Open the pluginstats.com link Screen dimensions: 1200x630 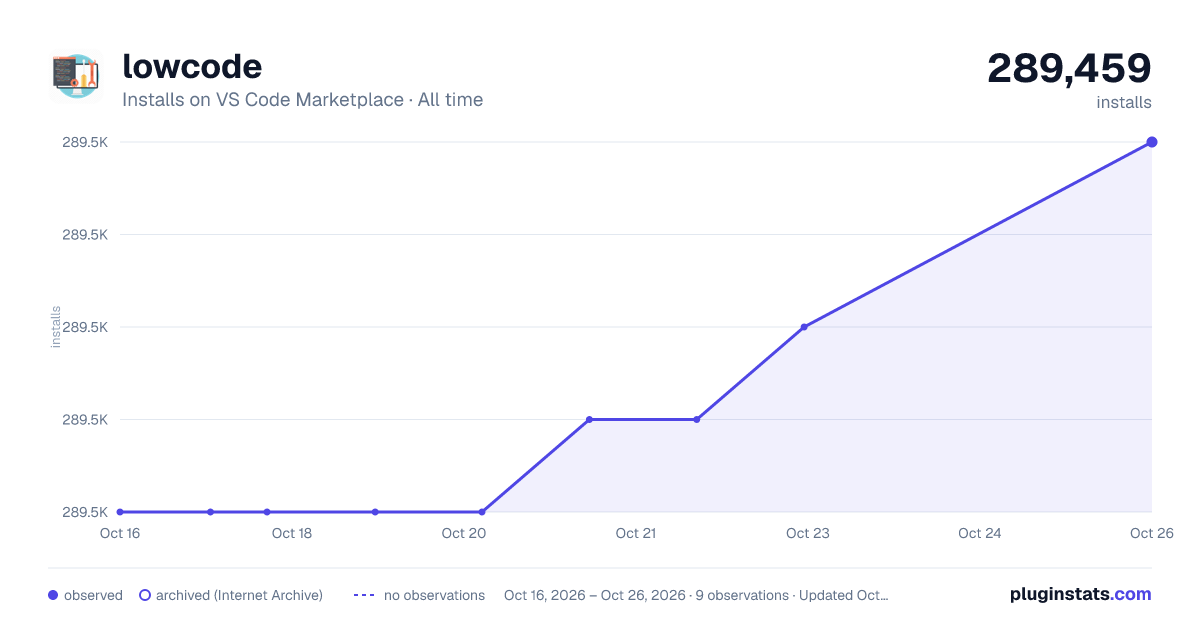[1080, 594]
